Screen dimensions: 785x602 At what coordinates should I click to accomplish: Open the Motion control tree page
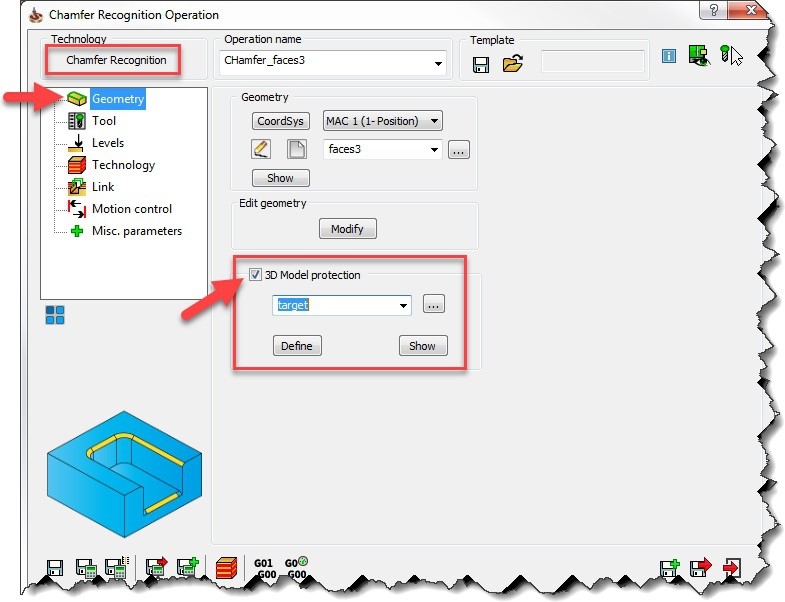coord(132,209)
